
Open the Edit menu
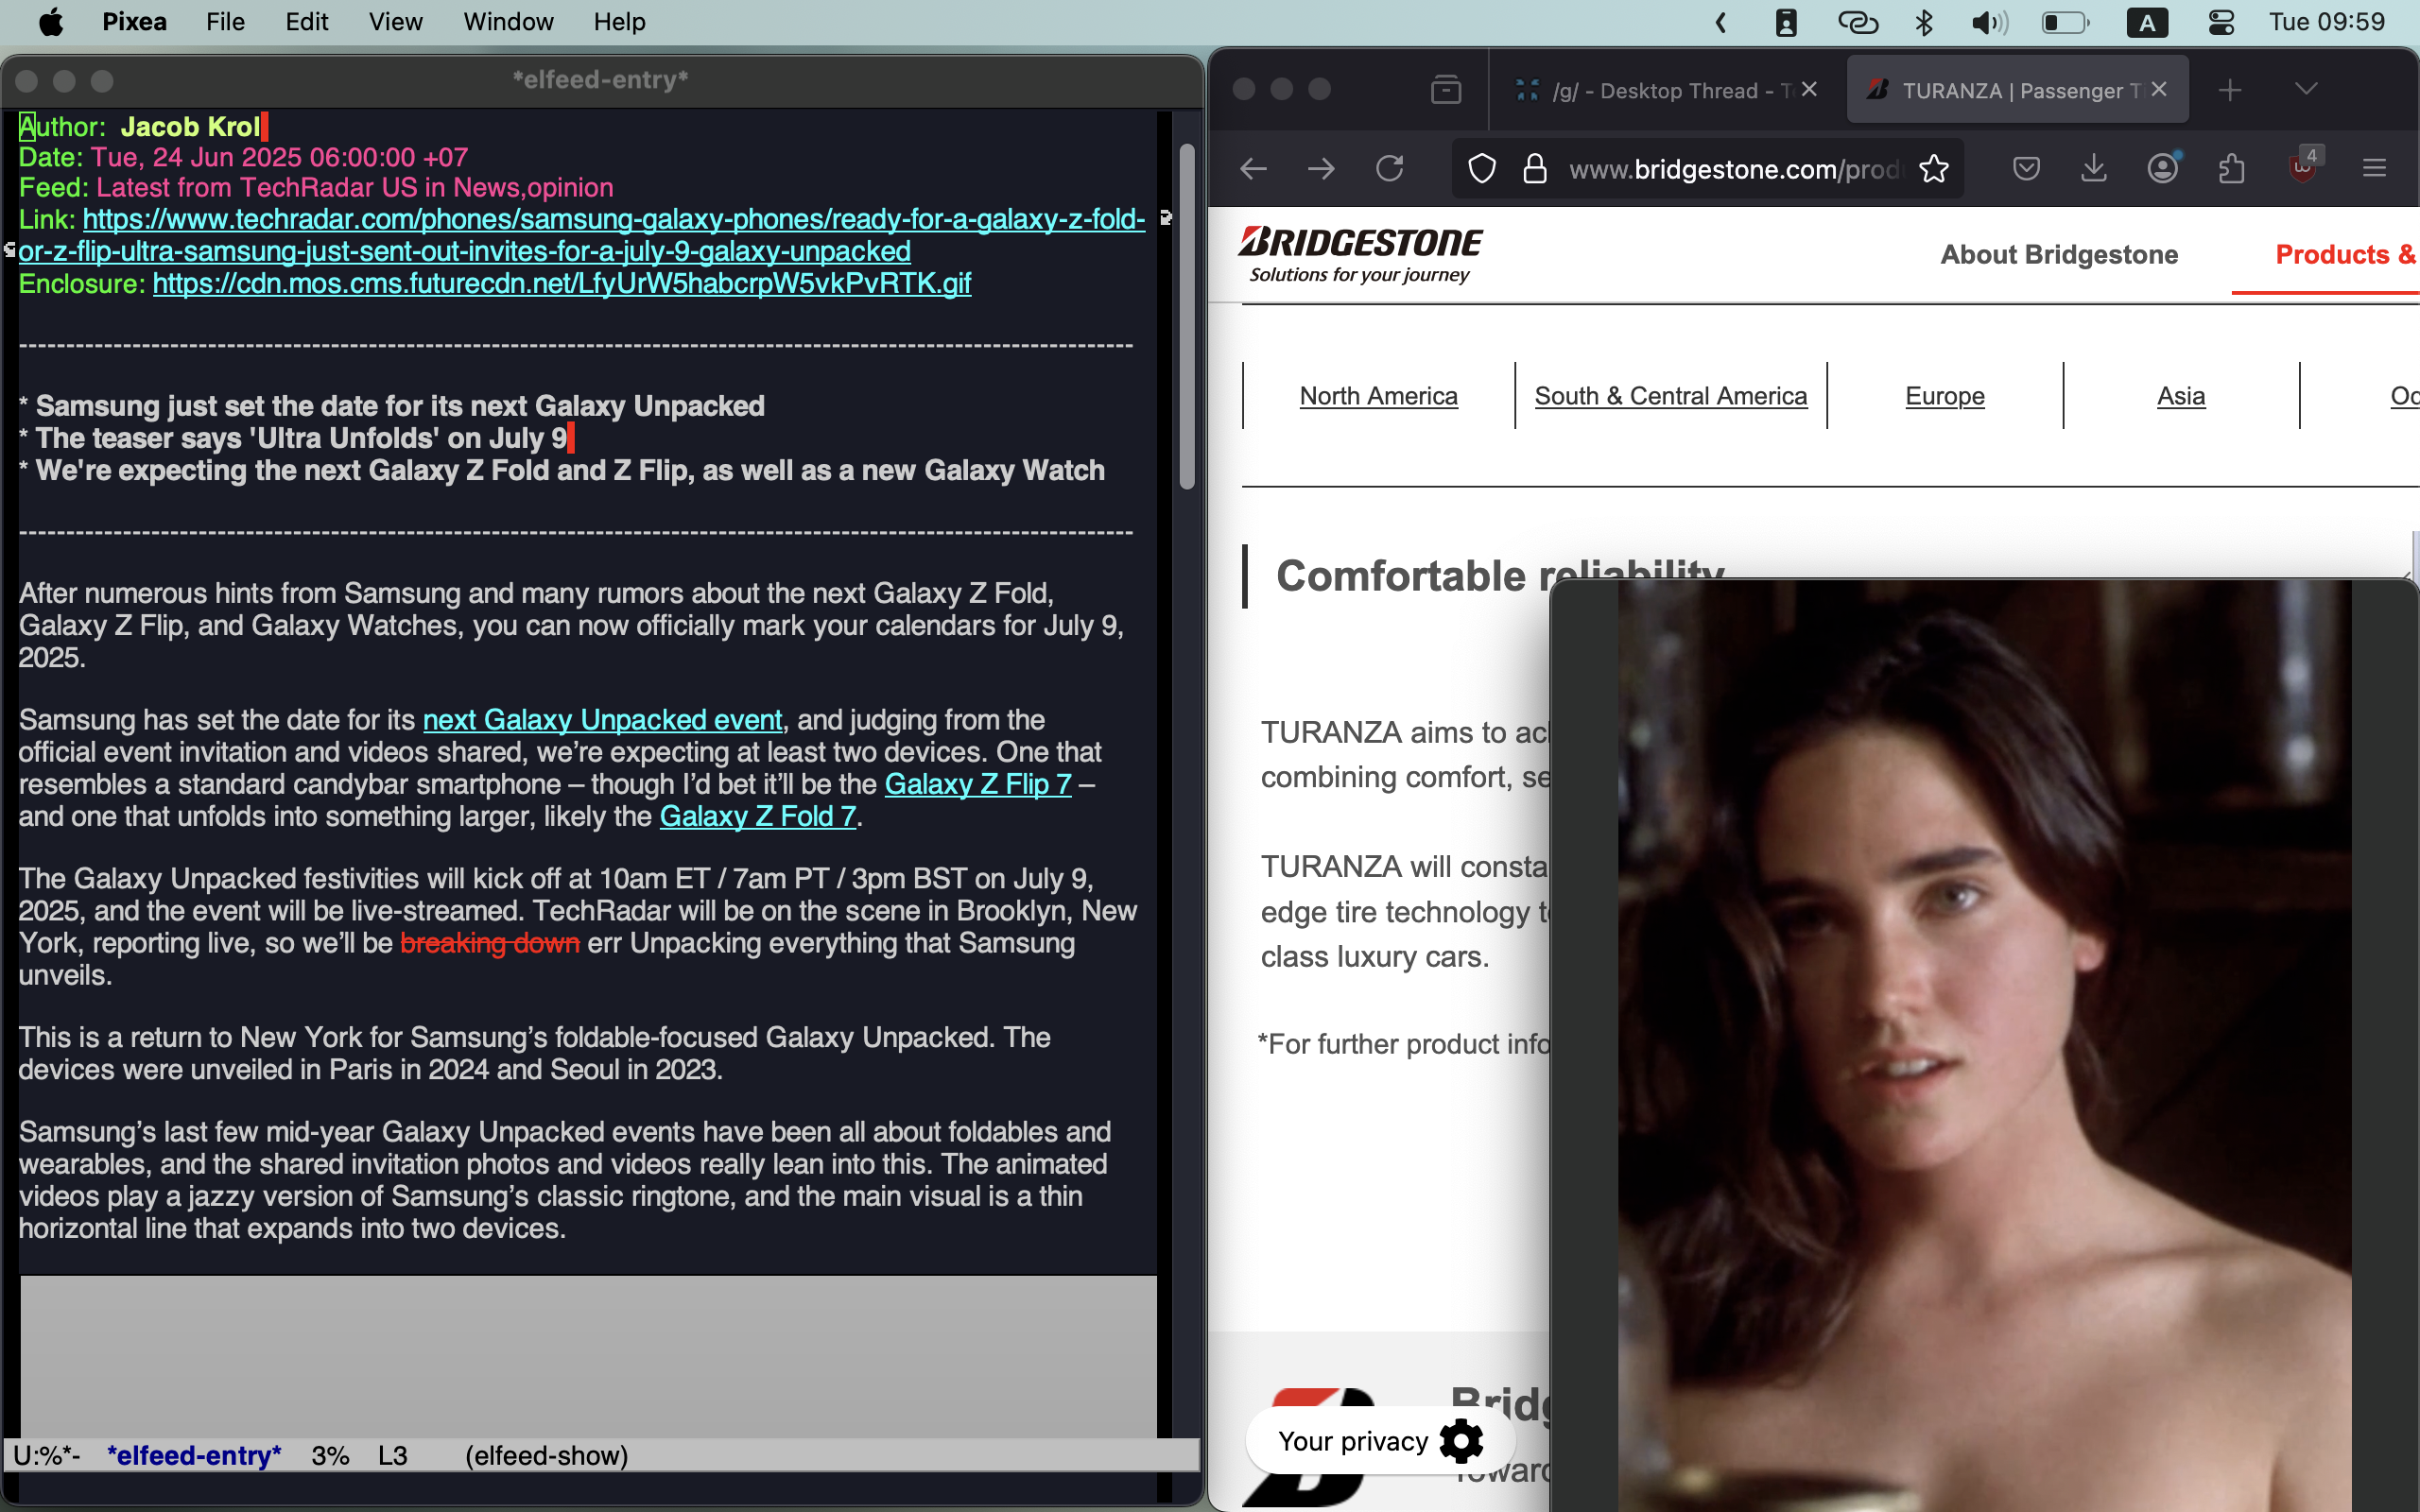pyautogui.click(x=306, y=22)
